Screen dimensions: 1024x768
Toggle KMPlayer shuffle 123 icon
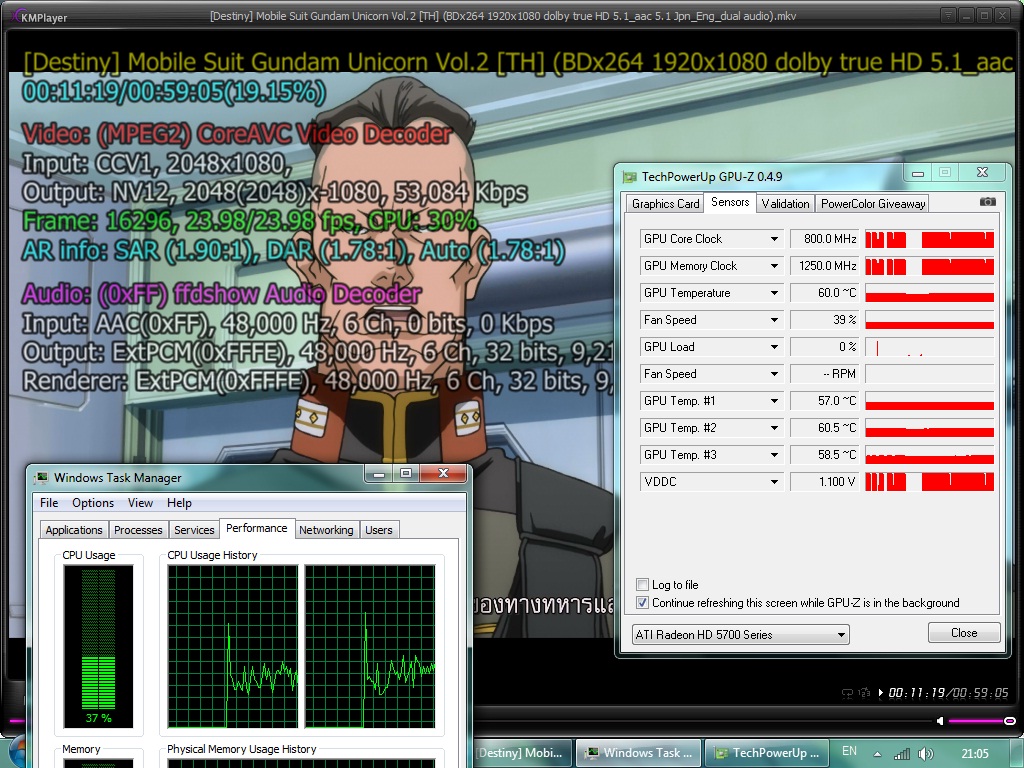(865, 693)
